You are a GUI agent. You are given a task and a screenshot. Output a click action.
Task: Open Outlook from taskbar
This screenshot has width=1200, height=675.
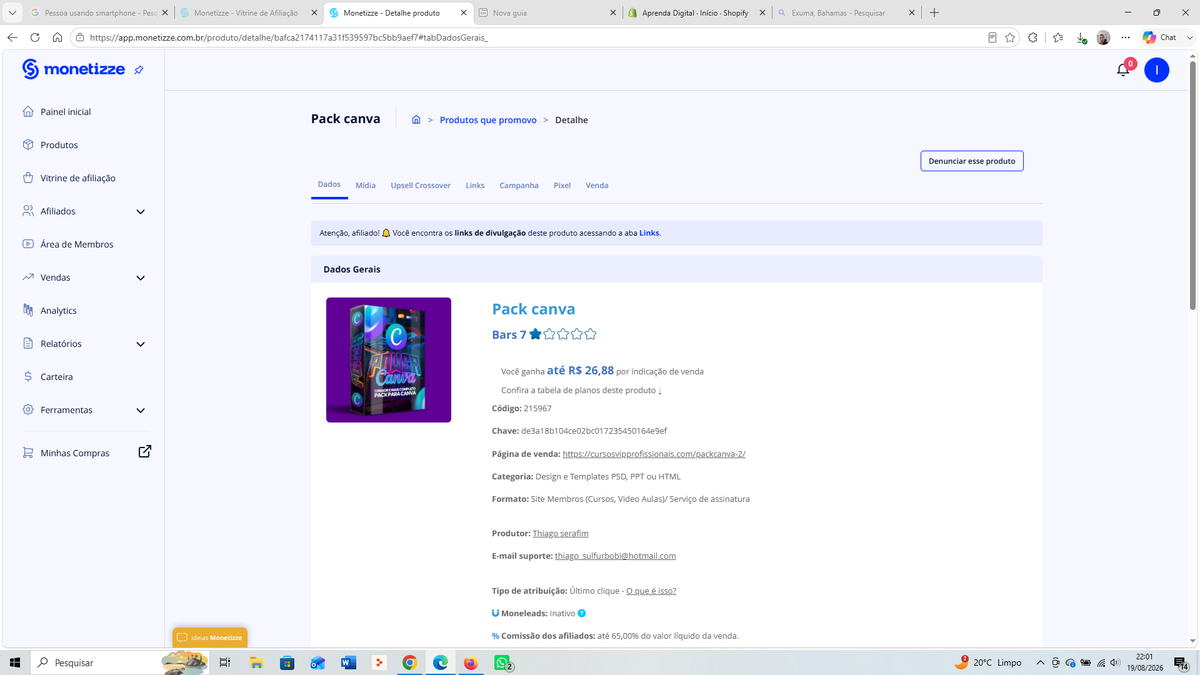pyautogui.click(x=317, y=662)
